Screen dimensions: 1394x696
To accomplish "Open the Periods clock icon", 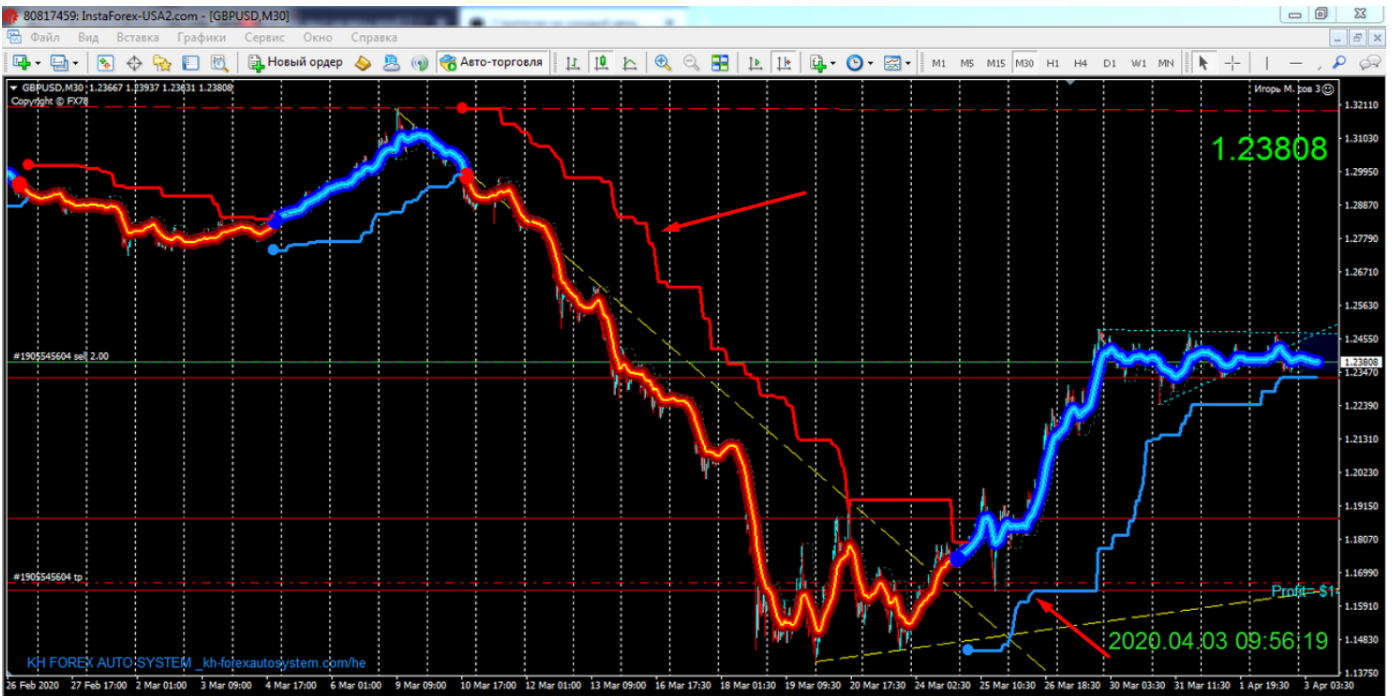I will 855,62.
